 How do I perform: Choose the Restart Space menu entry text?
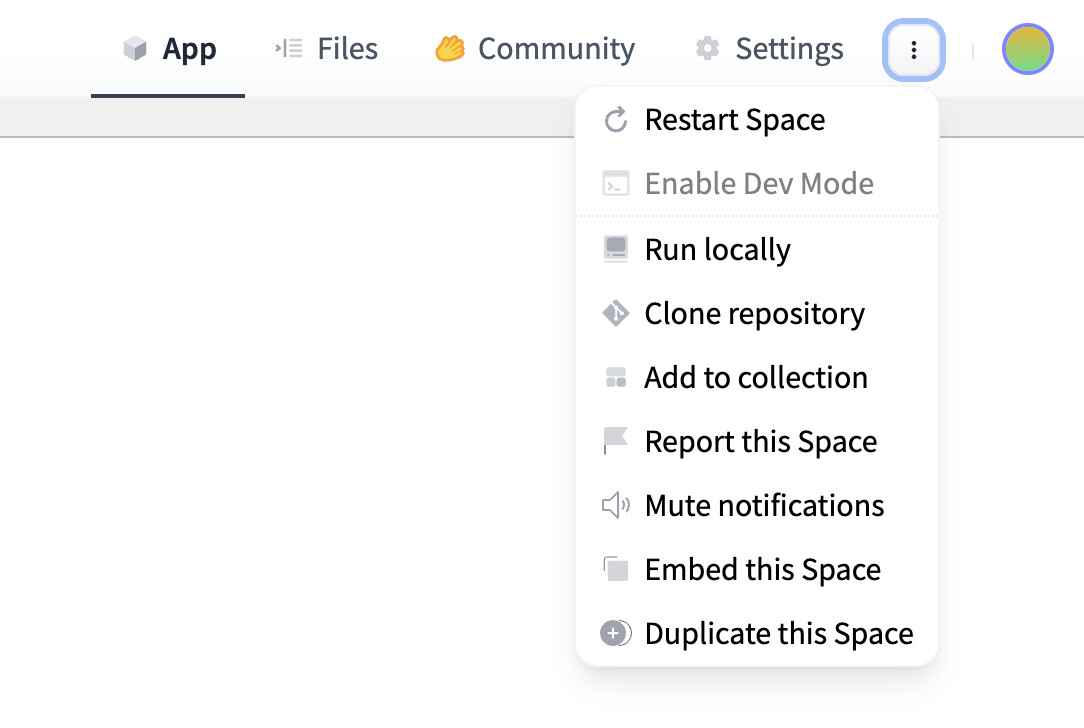point(735,120)
